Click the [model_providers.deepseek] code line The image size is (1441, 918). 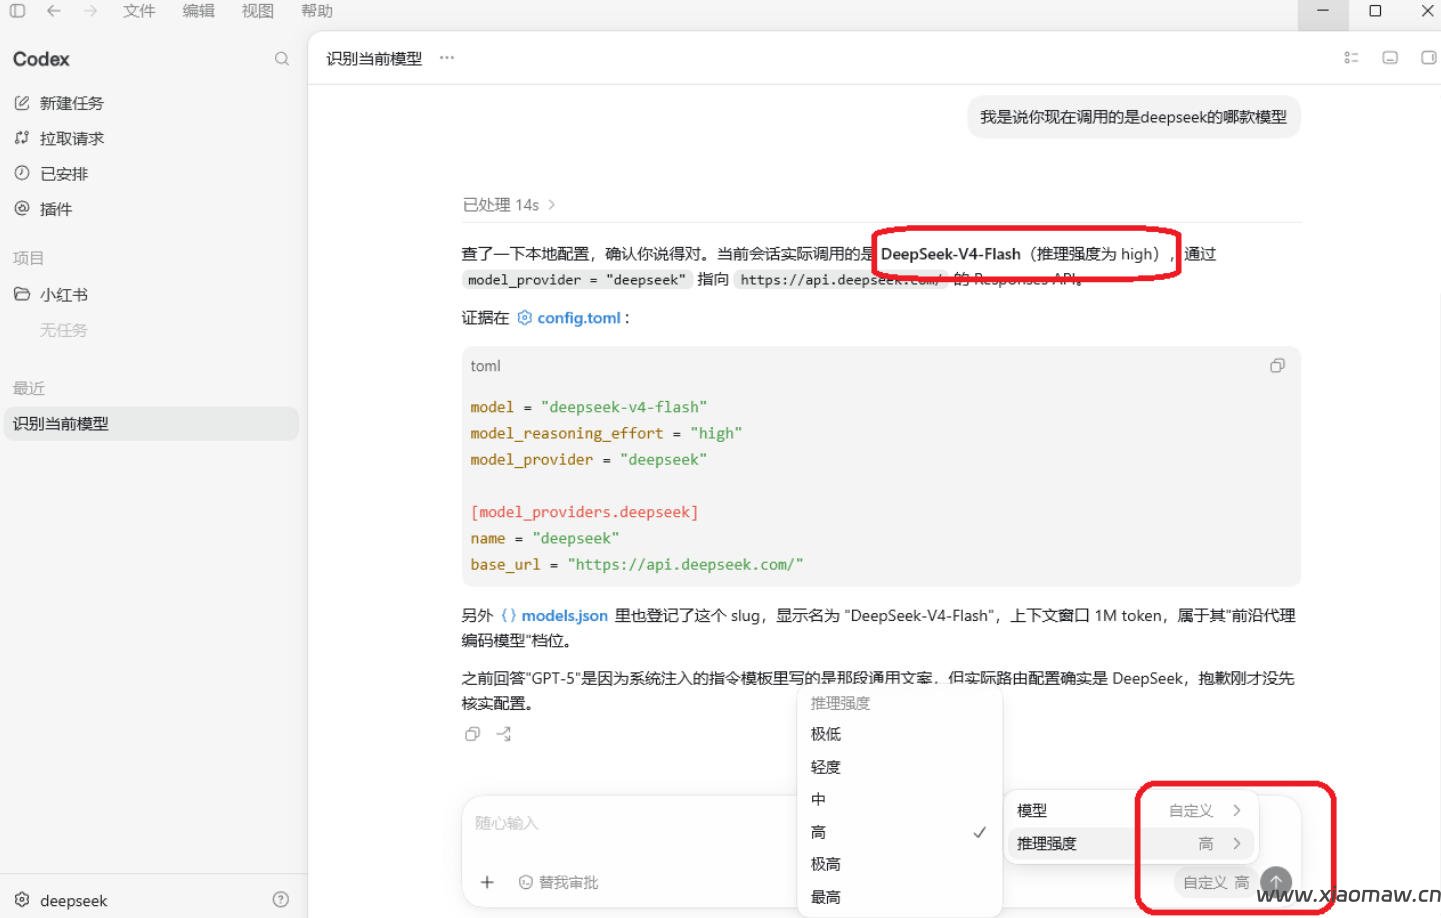(x=584, y=512)
